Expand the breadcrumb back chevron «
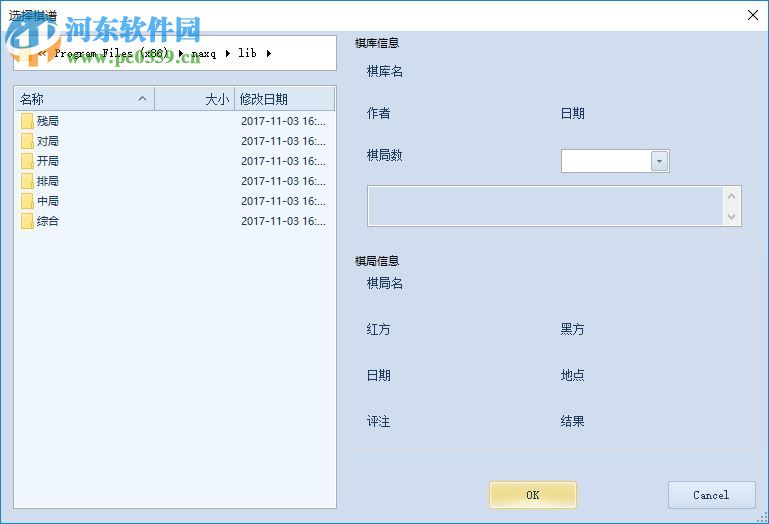 [x=42, y=53]
